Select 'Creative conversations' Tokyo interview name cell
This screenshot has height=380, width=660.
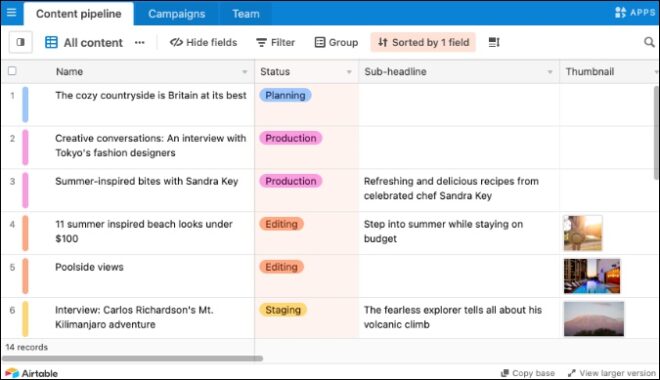[x=150, y=146]
